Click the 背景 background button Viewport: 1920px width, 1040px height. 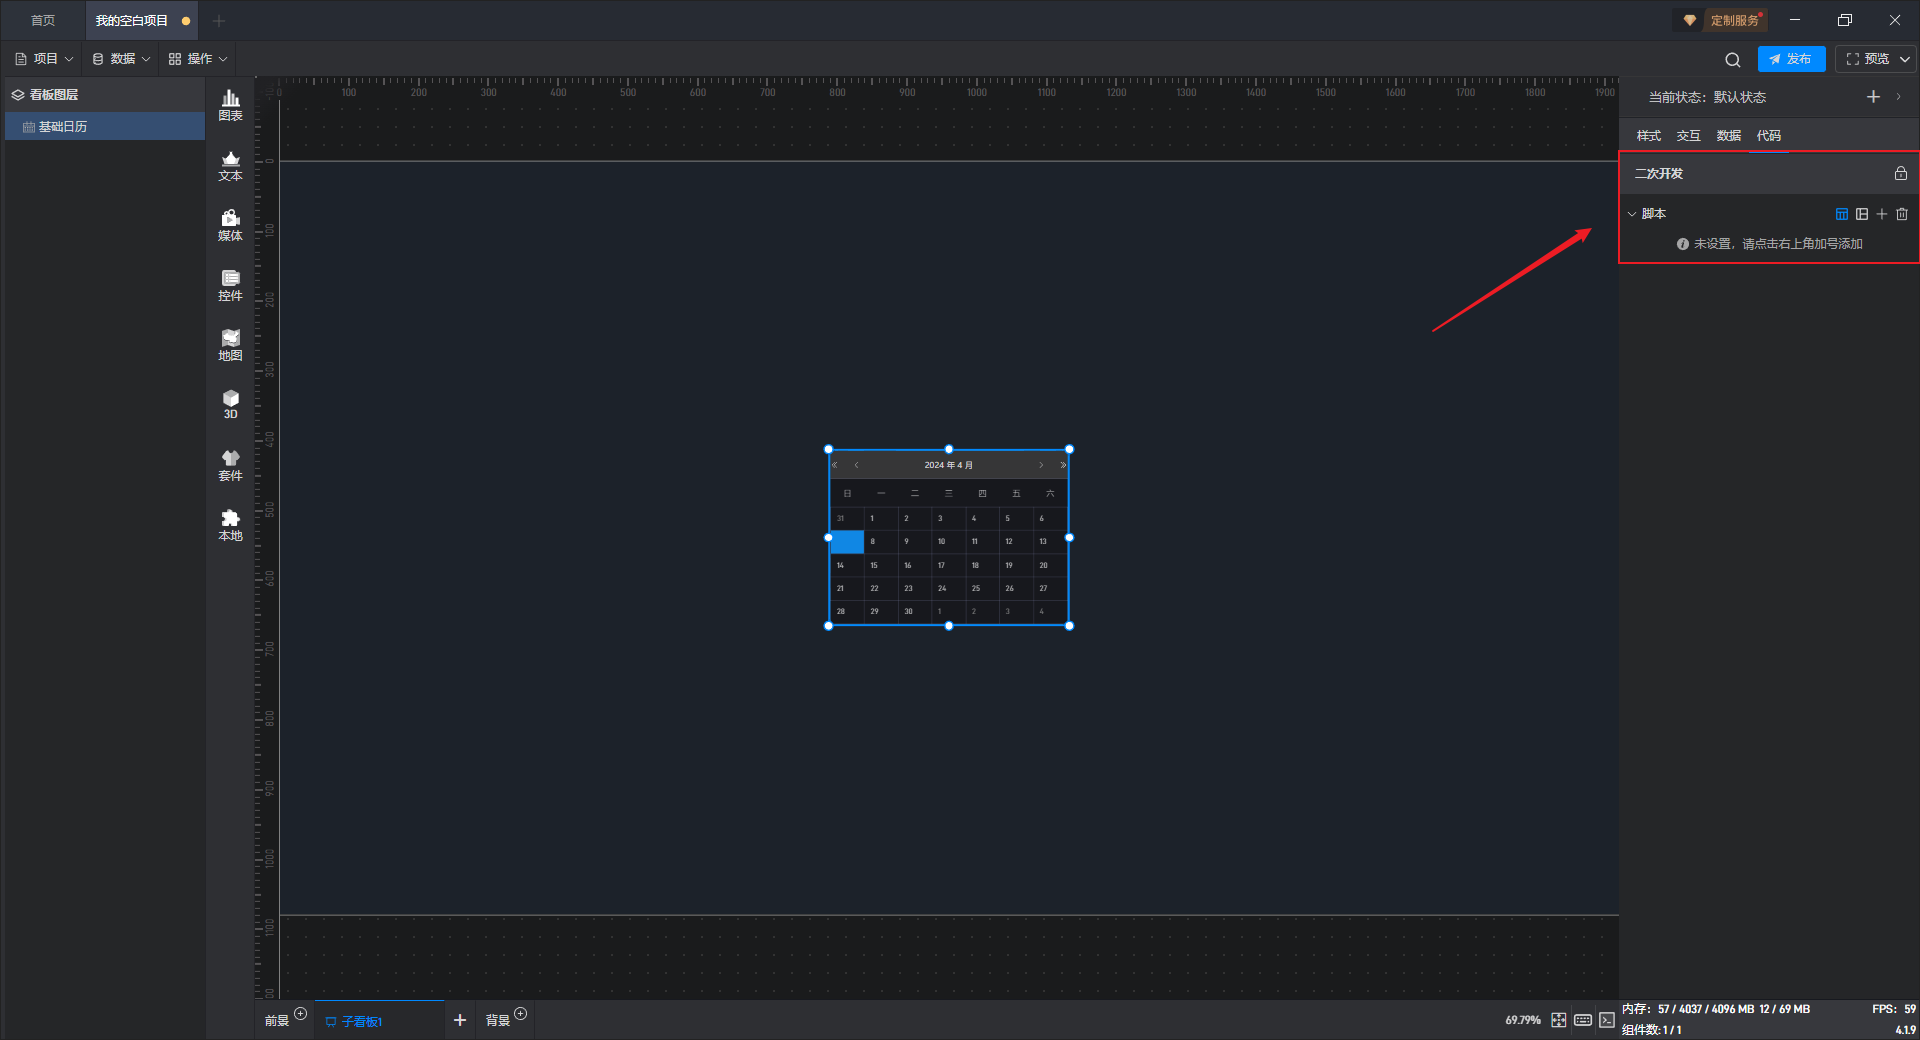tap(498, 1021)
